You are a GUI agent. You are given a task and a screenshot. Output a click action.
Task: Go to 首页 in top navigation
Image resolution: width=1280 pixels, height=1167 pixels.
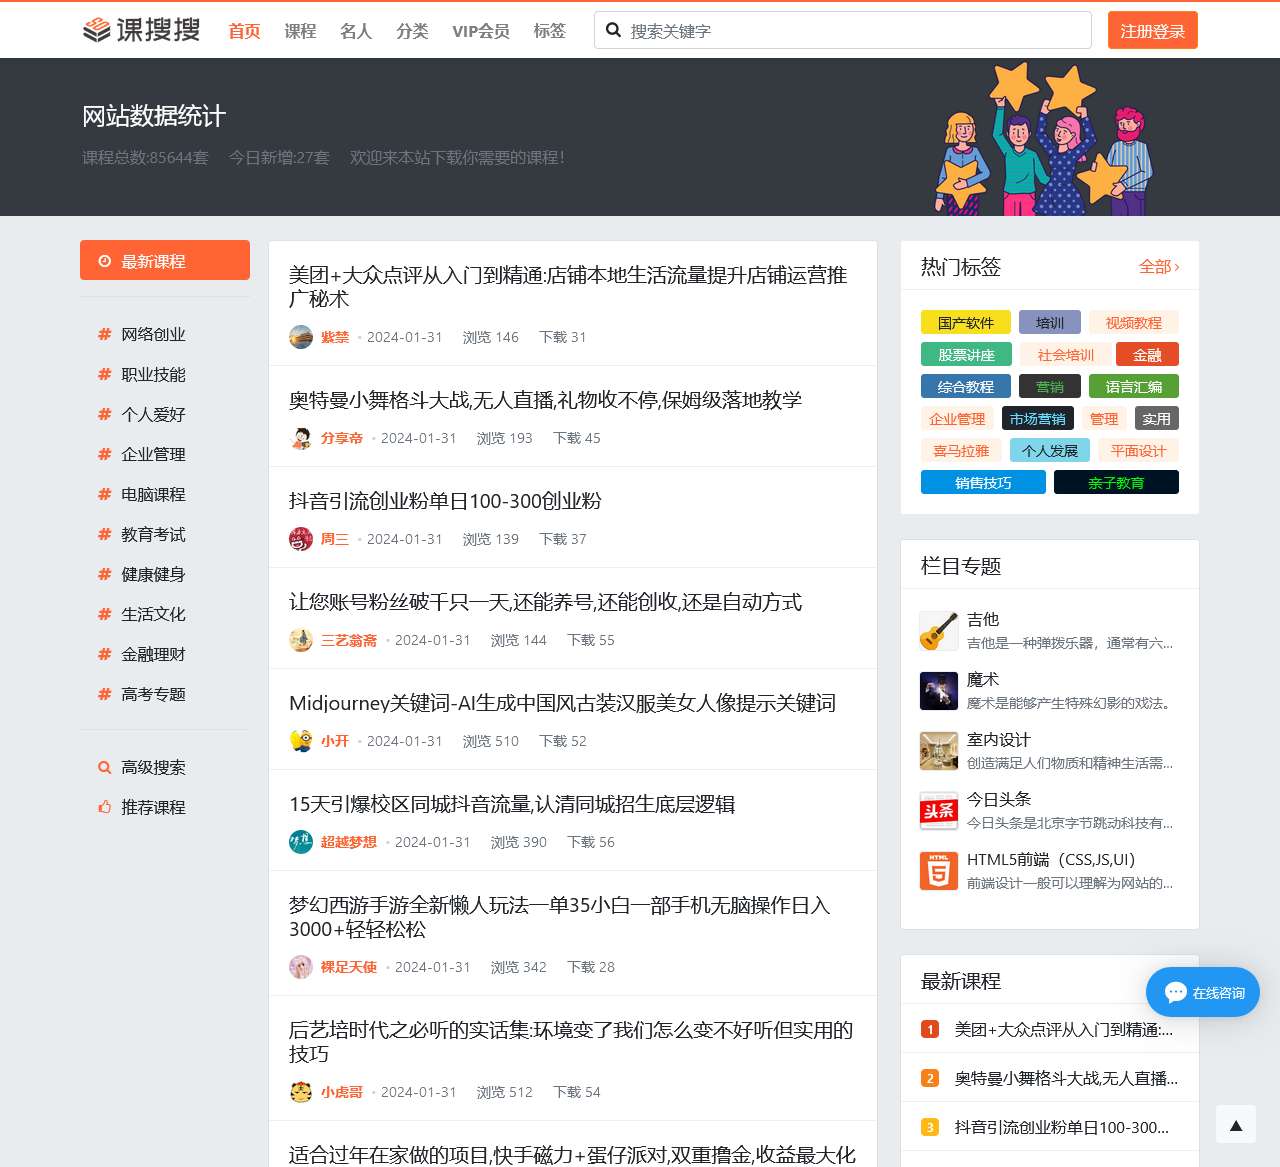click(x=244, y=31)
